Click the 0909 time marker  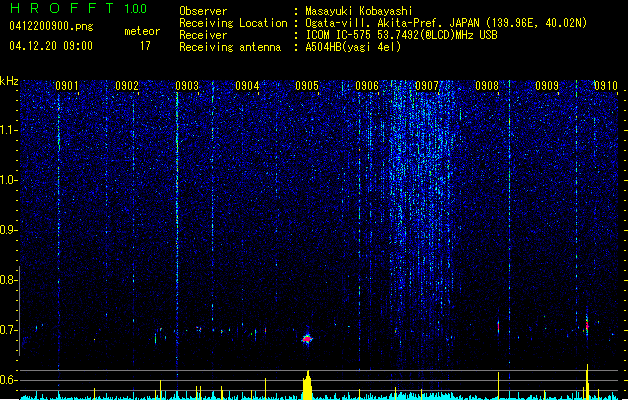(547, 86)
